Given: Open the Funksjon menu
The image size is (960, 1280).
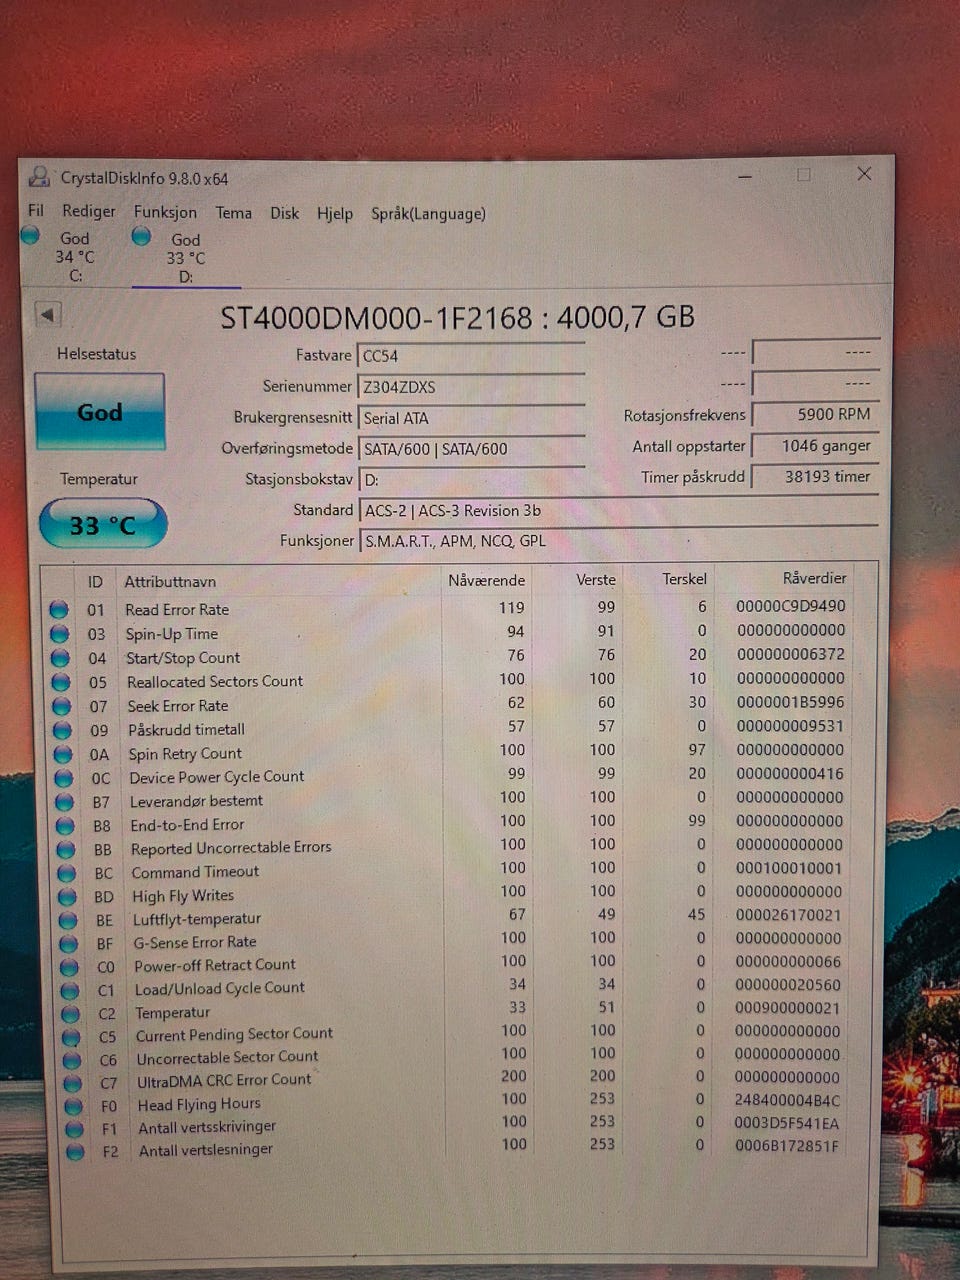Looking at the screenshot, I should click(x=165, y=212).
